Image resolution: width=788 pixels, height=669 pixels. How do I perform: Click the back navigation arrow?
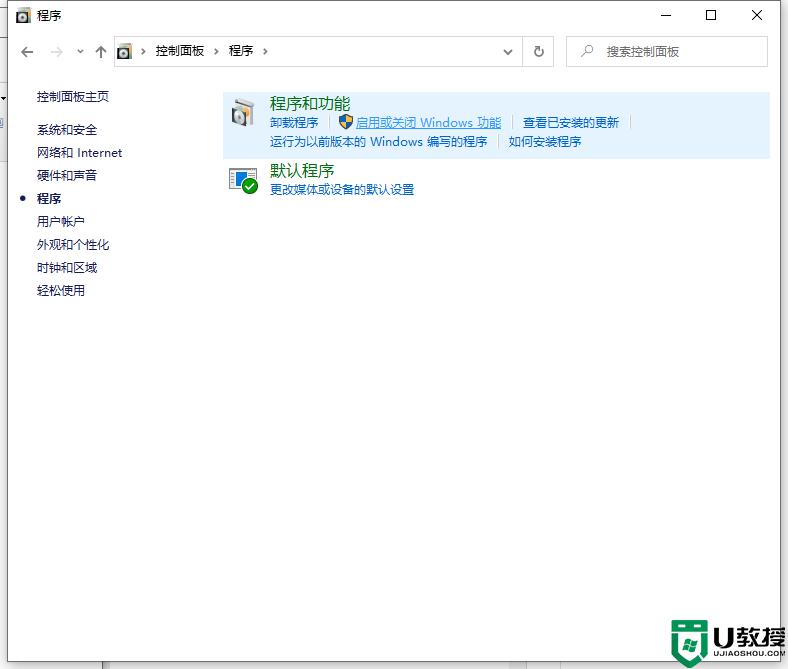[27, 52]
